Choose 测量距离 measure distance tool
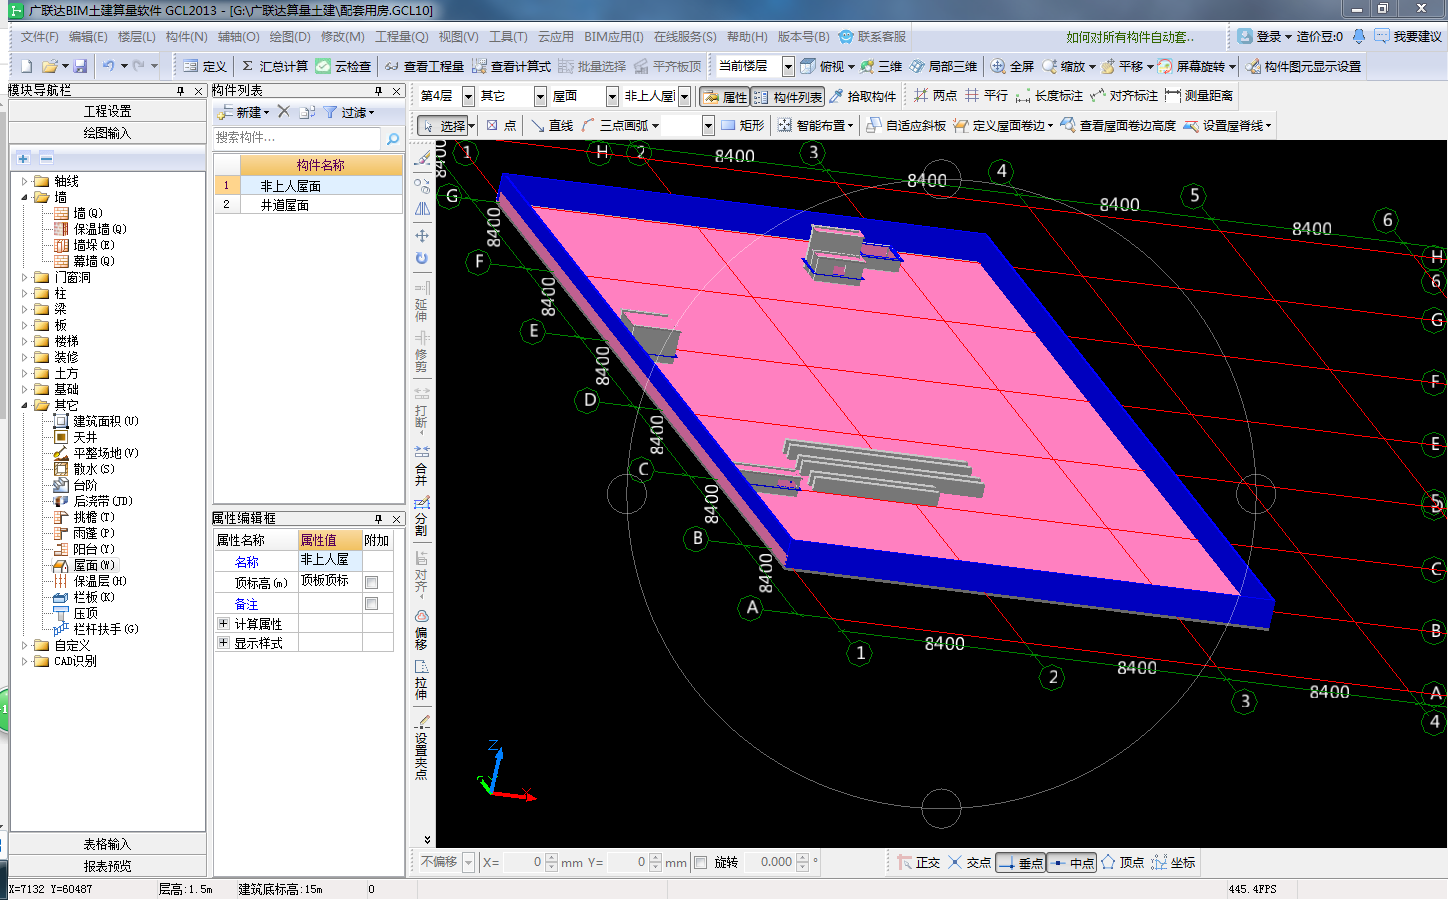Image resolution: width=1448 pixels, height=900 pixels. (x=1199, y=96)
